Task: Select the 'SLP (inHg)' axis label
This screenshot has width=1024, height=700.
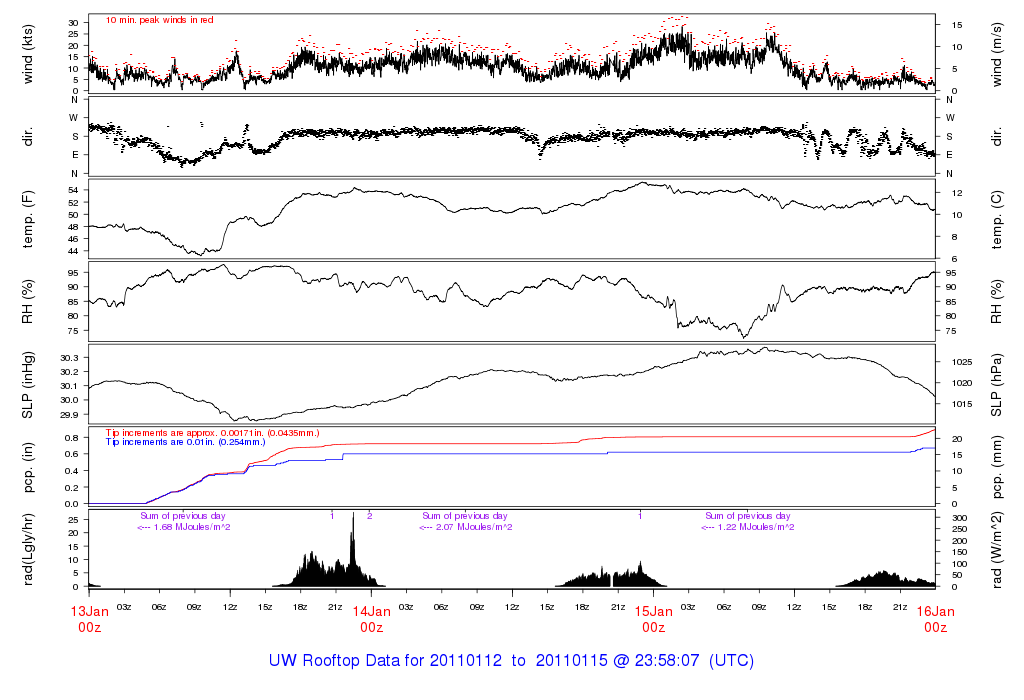Action: pyautogui.click(x=27, y=385)
